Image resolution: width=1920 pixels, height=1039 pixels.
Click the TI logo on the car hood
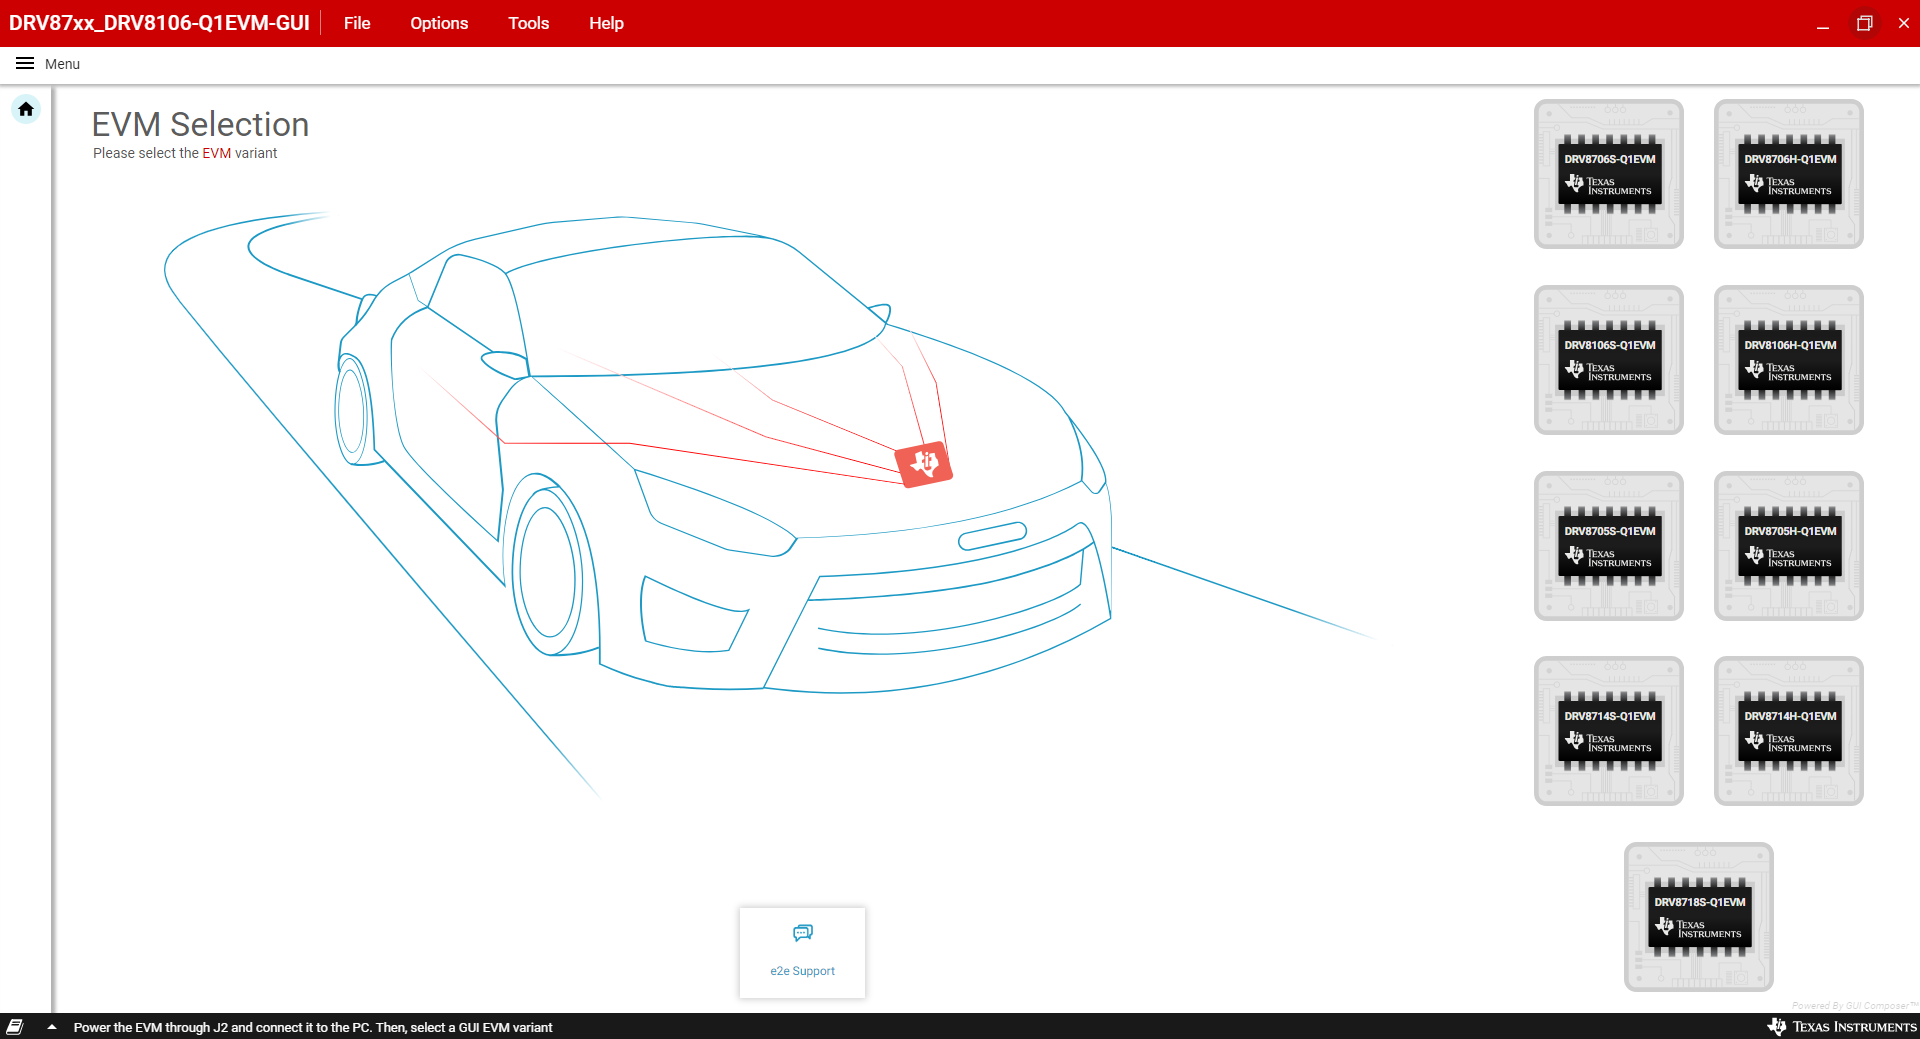[x=924, y=464]
